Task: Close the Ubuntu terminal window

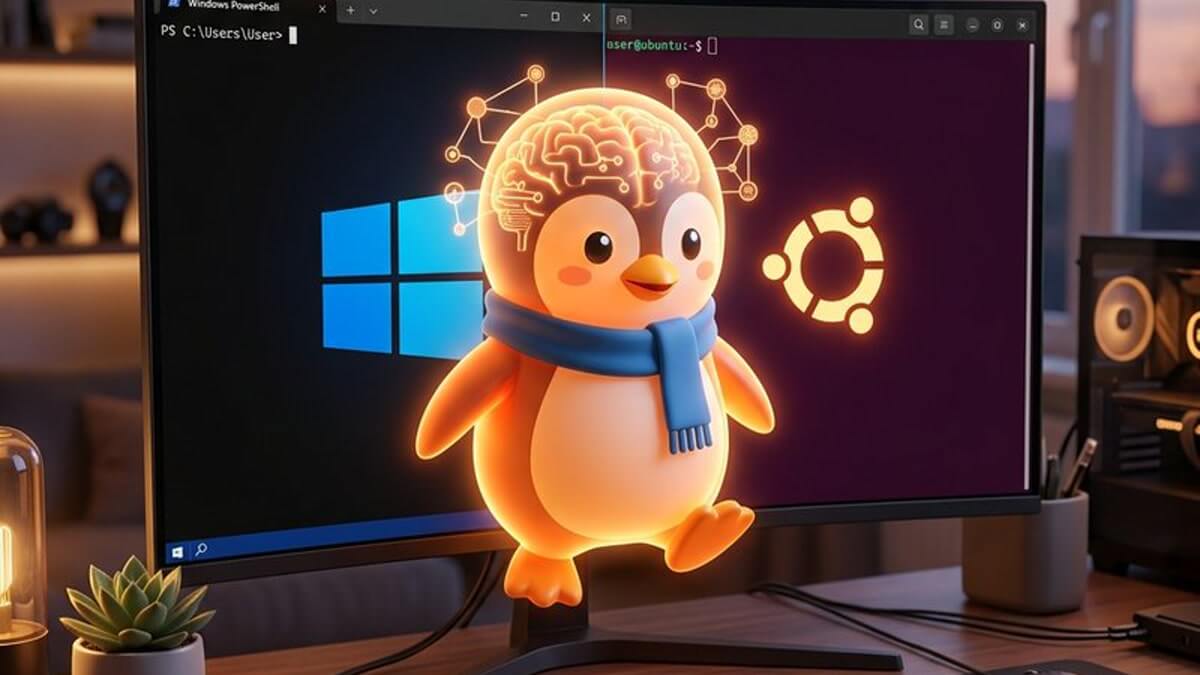Action: 1023,24
